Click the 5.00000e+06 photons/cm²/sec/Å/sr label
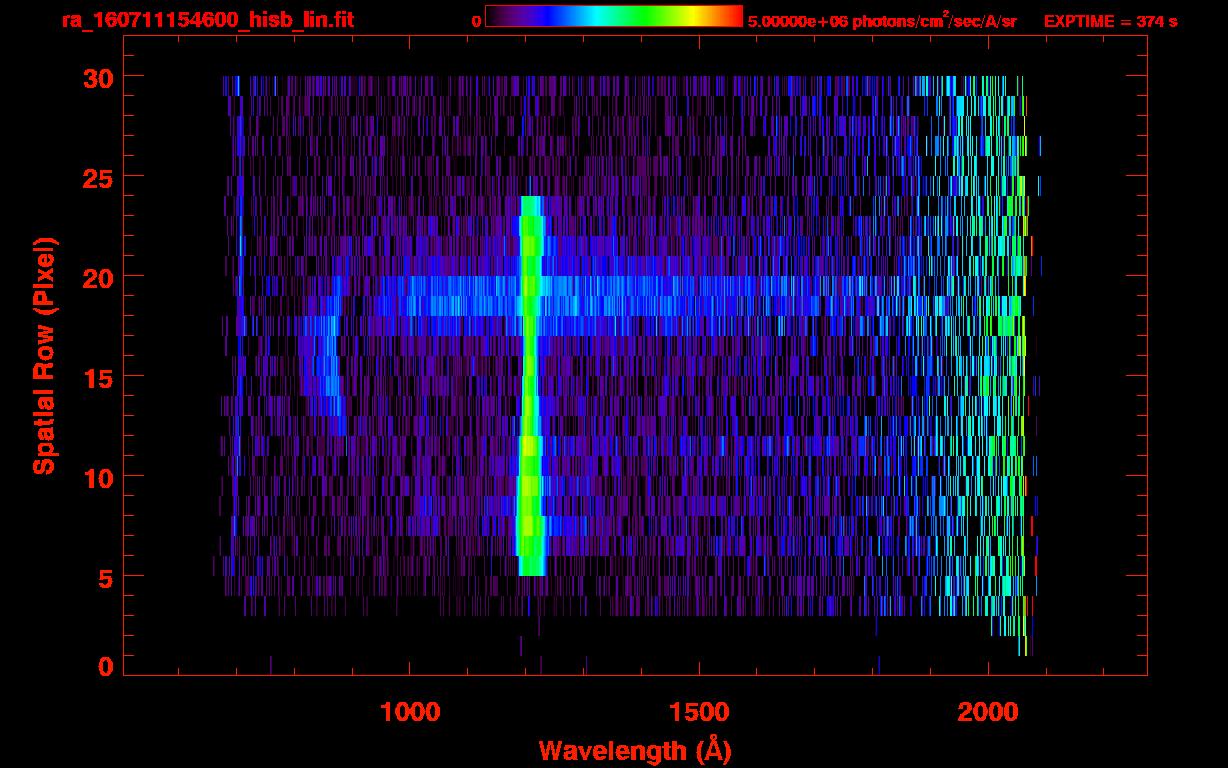Image resolution: width=1228 pixels, height=768 pixels. [x=882, y=20]
